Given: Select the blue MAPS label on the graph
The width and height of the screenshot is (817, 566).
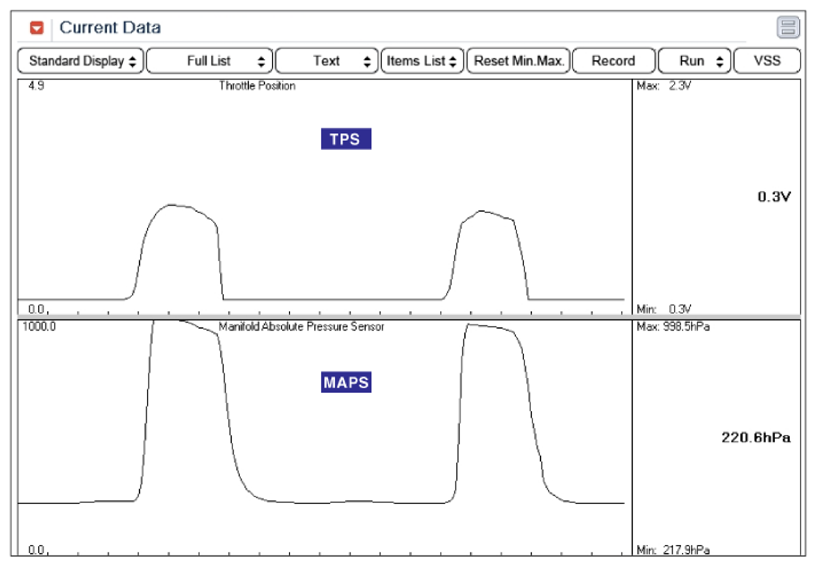Looking at the screenshot, I should click(x=346, y=382).
